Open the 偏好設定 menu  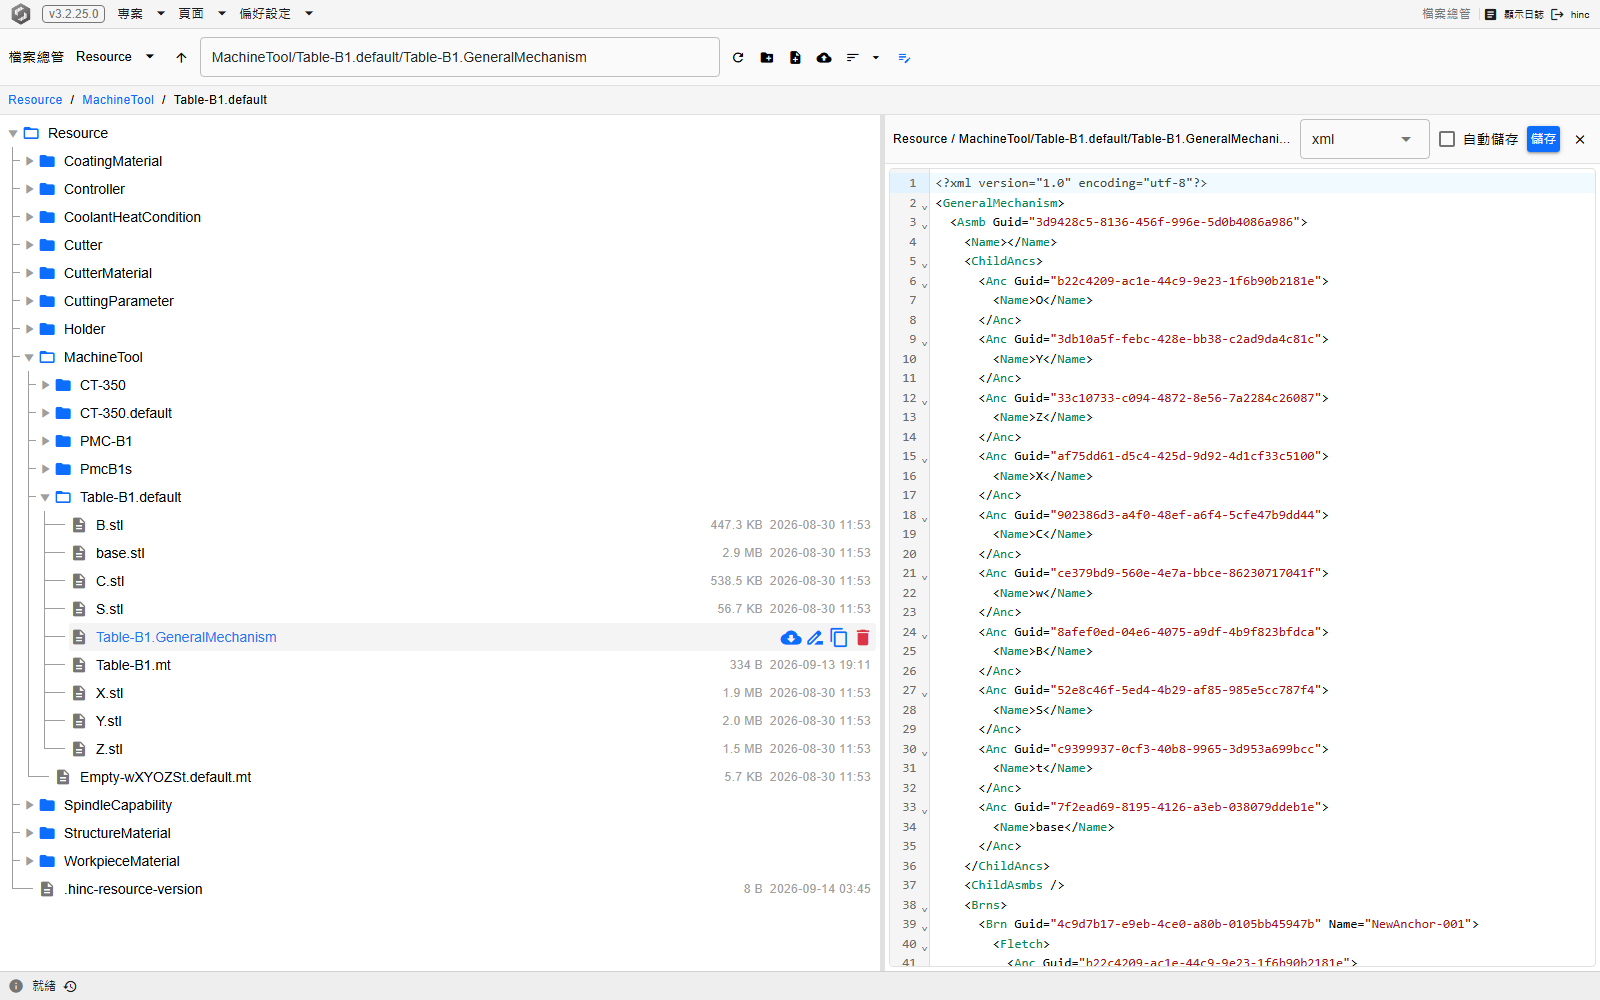(x=276, y=14)
